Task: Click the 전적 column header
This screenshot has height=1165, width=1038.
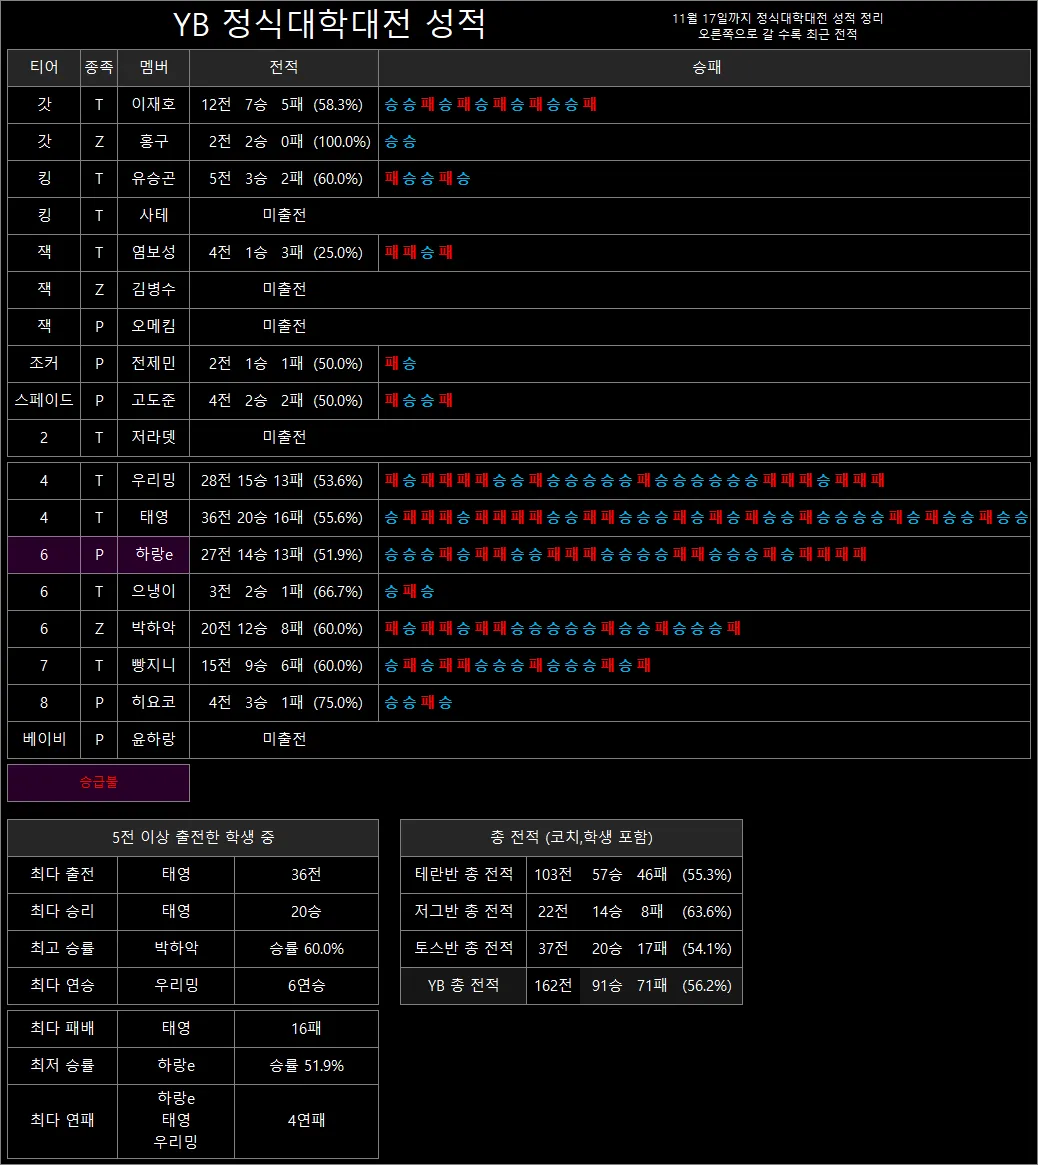Action: (283, 67)
